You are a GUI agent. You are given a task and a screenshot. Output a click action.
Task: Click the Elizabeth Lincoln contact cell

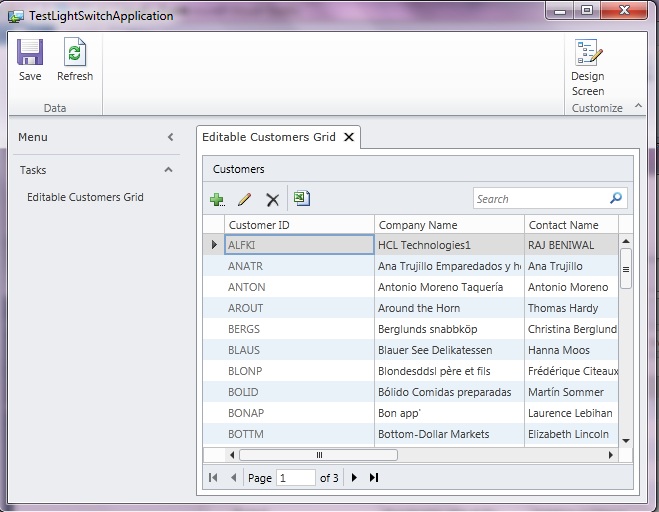[x=572, y=434]
